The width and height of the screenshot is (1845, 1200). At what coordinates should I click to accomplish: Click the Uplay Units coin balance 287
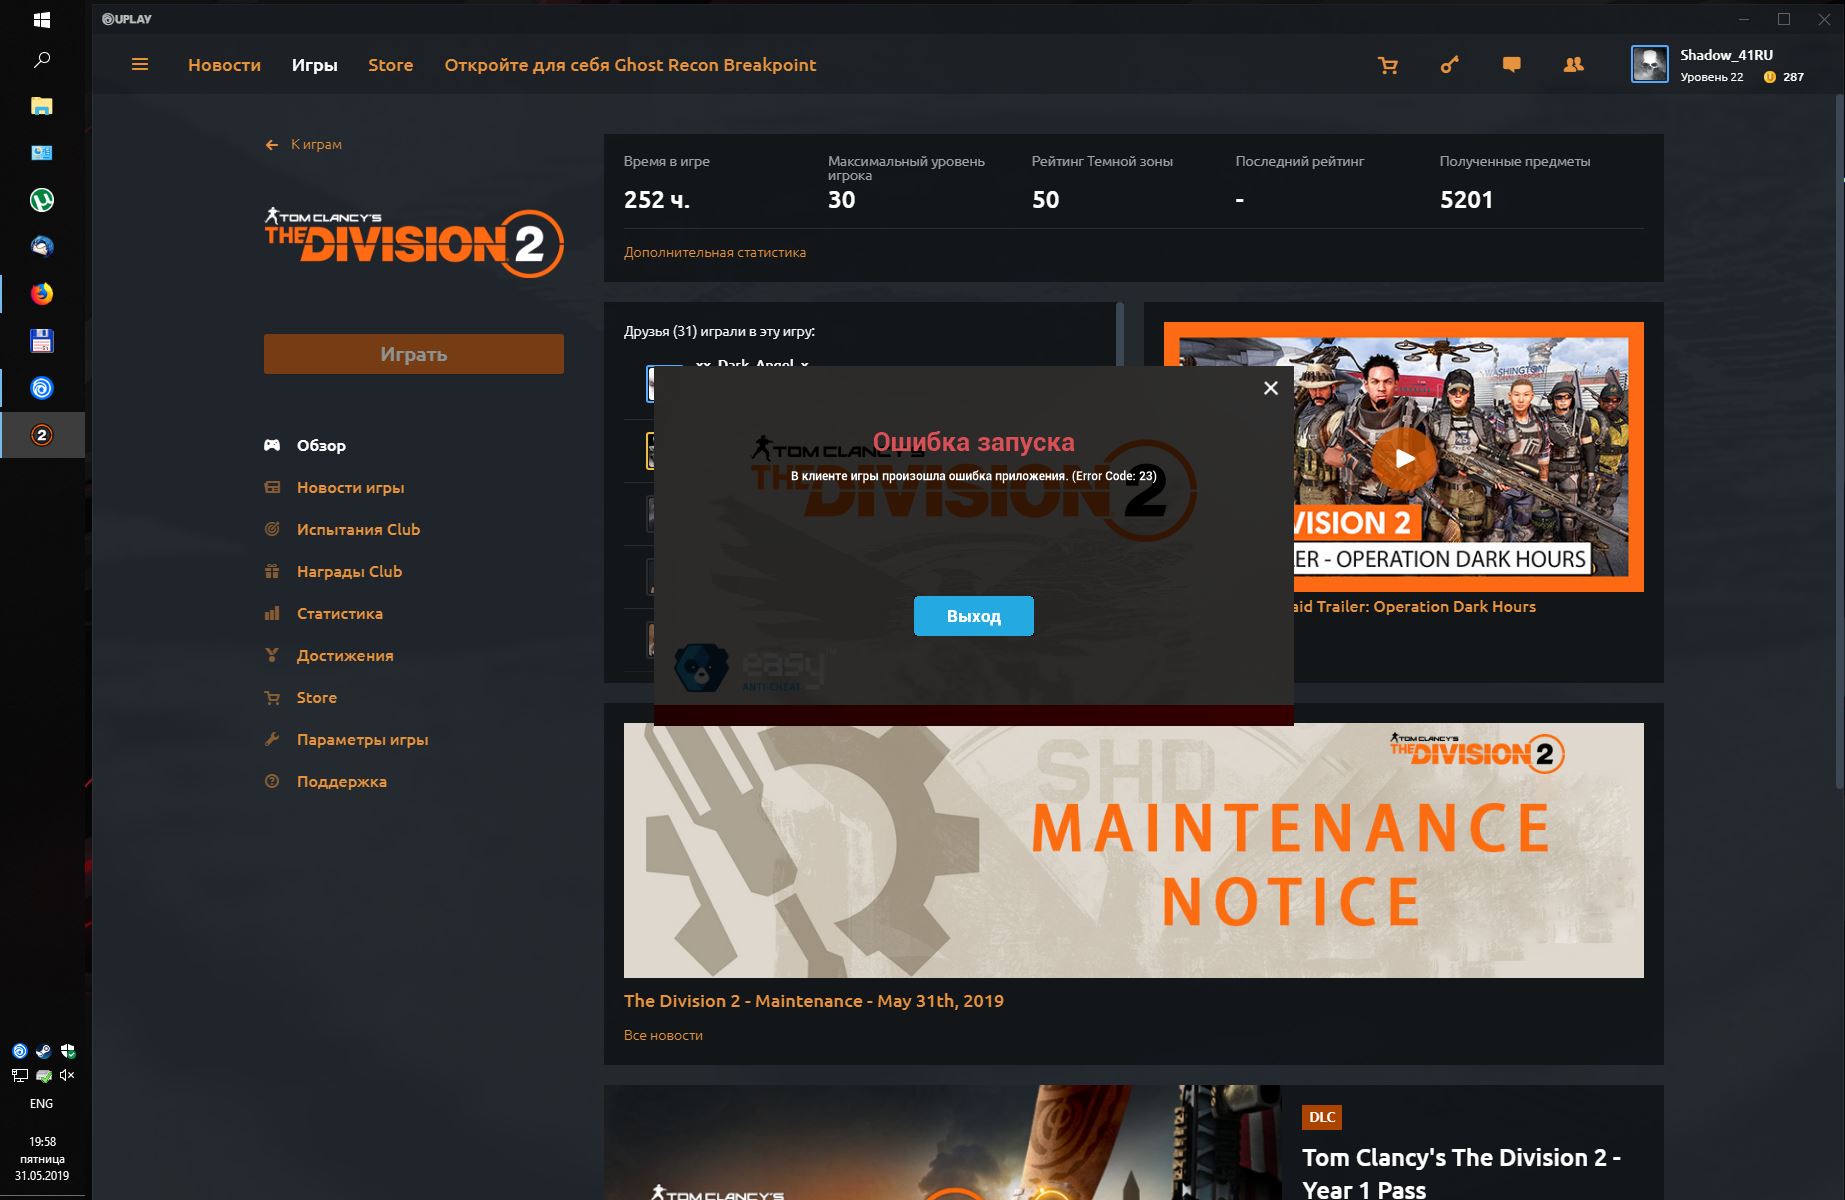click(x=1783, y=77)
